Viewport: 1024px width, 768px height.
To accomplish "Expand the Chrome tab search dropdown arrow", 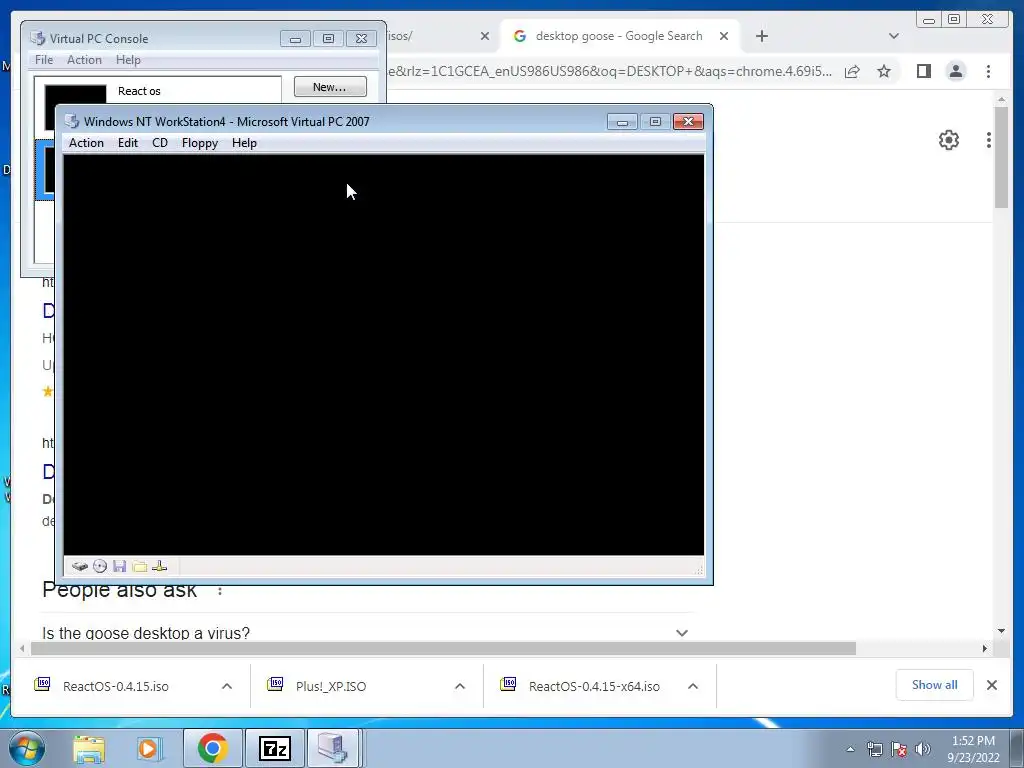I will [x=894, y=37].
